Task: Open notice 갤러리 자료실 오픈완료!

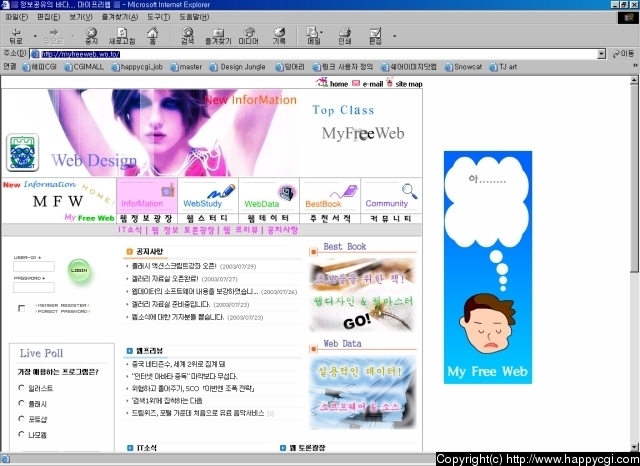Action: pyautogui.click(x=165, y=279)
